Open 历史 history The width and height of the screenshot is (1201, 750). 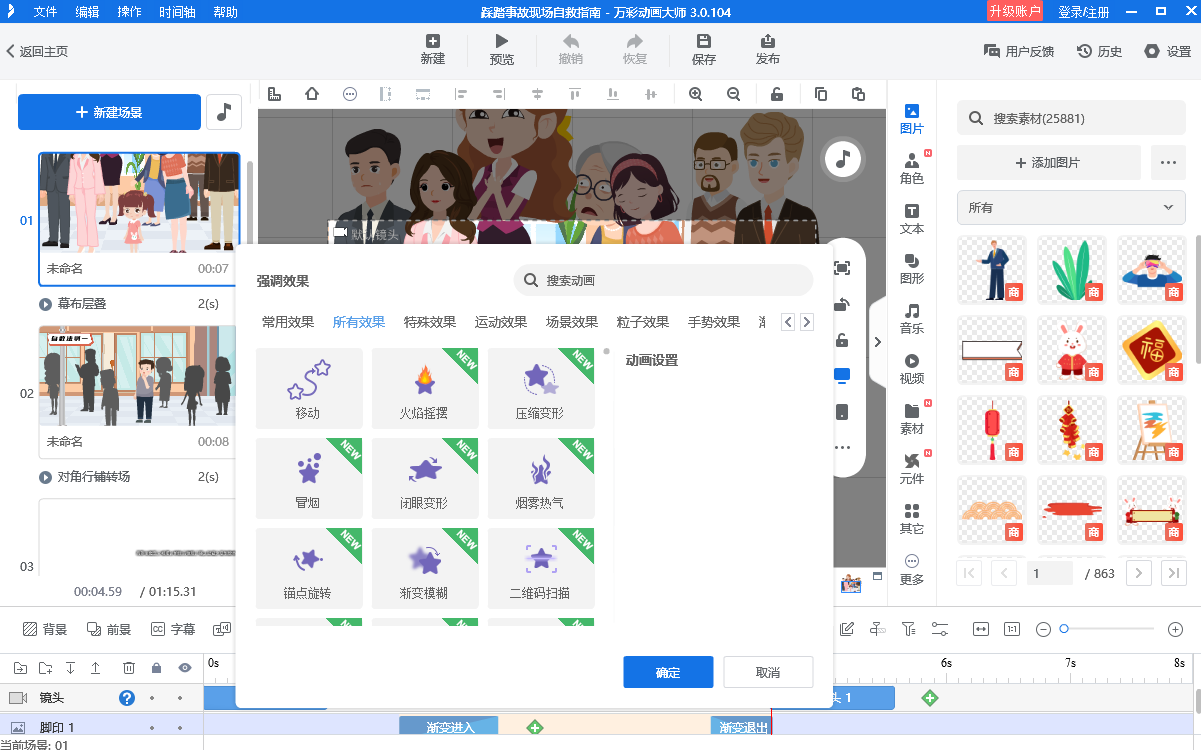click(1099, 51)
